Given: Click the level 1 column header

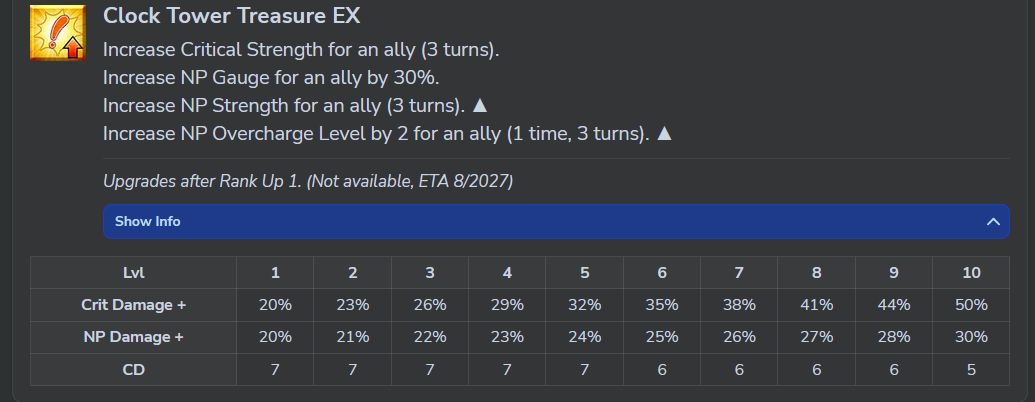Looking at the screenshot, I should [x=275, y=273].
